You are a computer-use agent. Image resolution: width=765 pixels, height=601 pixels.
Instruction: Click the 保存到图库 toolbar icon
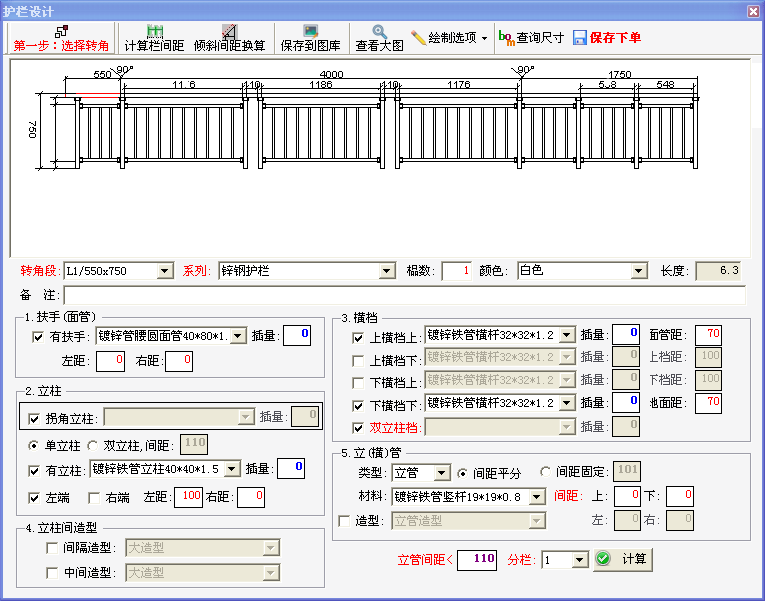310,31
